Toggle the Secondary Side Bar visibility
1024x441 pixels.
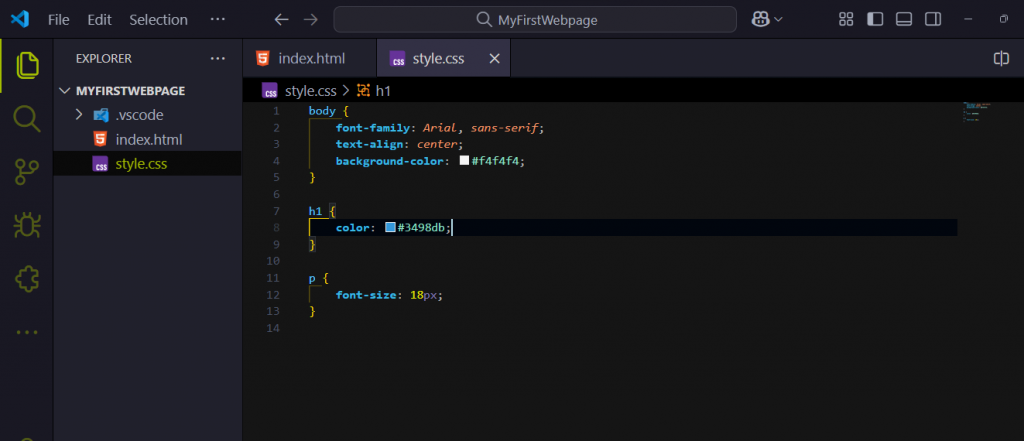coord(932,19)
